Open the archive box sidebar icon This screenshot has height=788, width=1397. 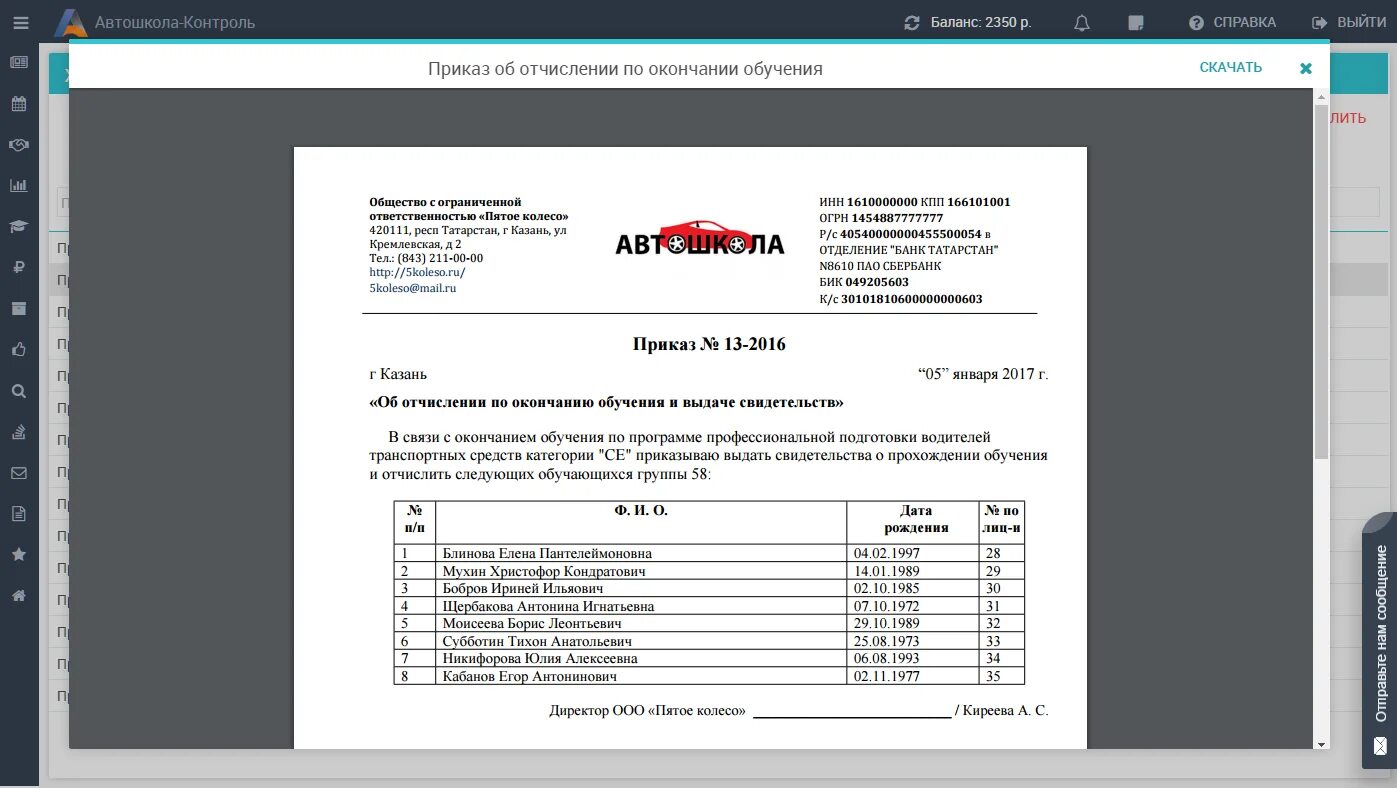click(19, 308)
